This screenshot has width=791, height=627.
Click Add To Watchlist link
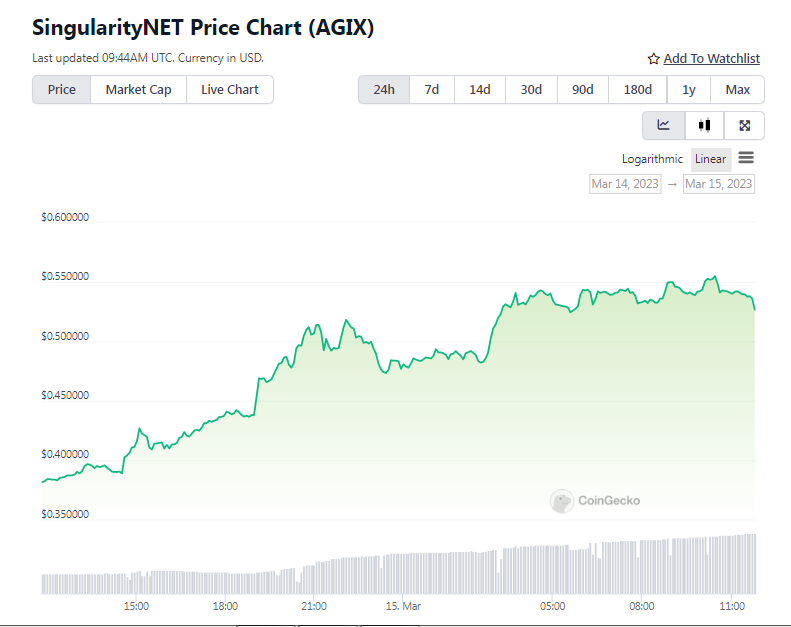[x=711, y=59]
